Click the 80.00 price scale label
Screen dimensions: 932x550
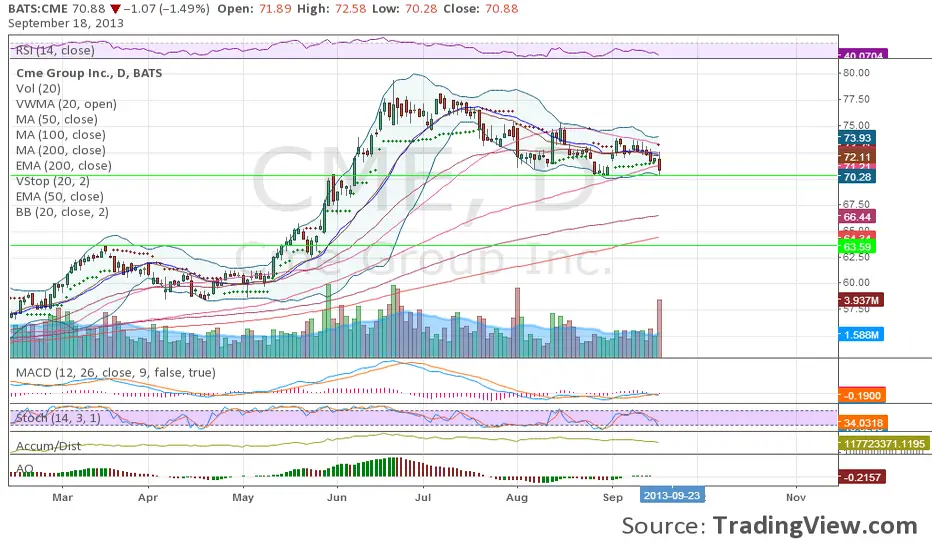click(857, 73)
